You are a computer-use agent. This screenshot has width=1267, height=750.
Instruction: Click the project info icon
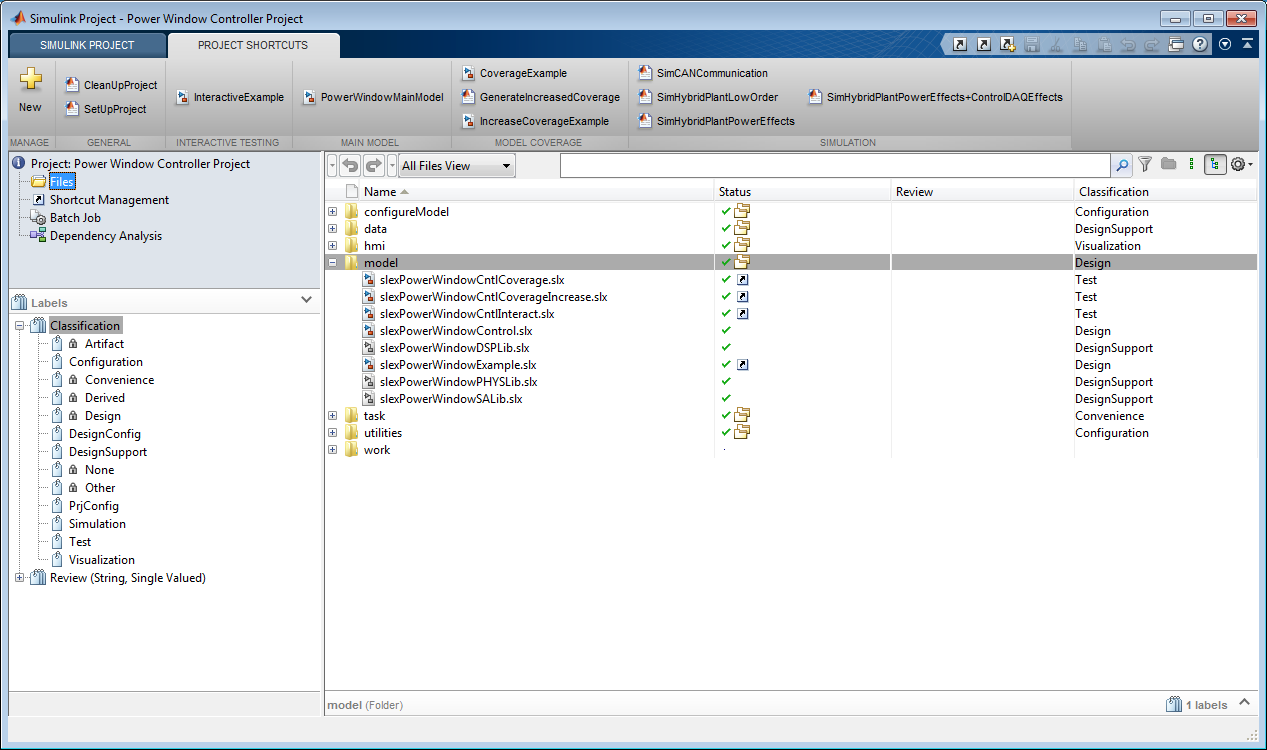[x=18, y=163]
